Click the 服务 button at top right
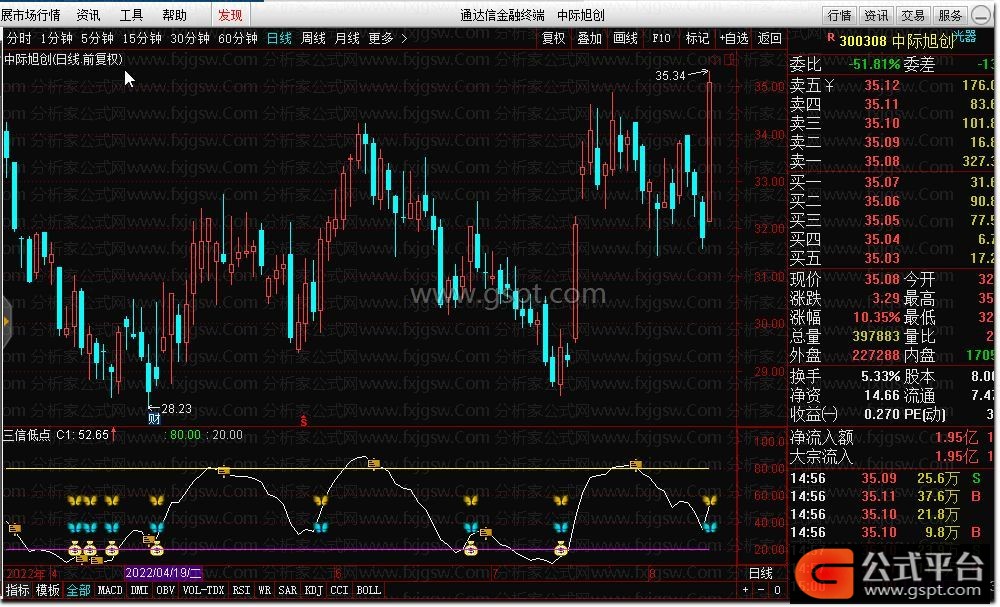The width and height of the screenshot is (1000, 607). pos(950,15)
